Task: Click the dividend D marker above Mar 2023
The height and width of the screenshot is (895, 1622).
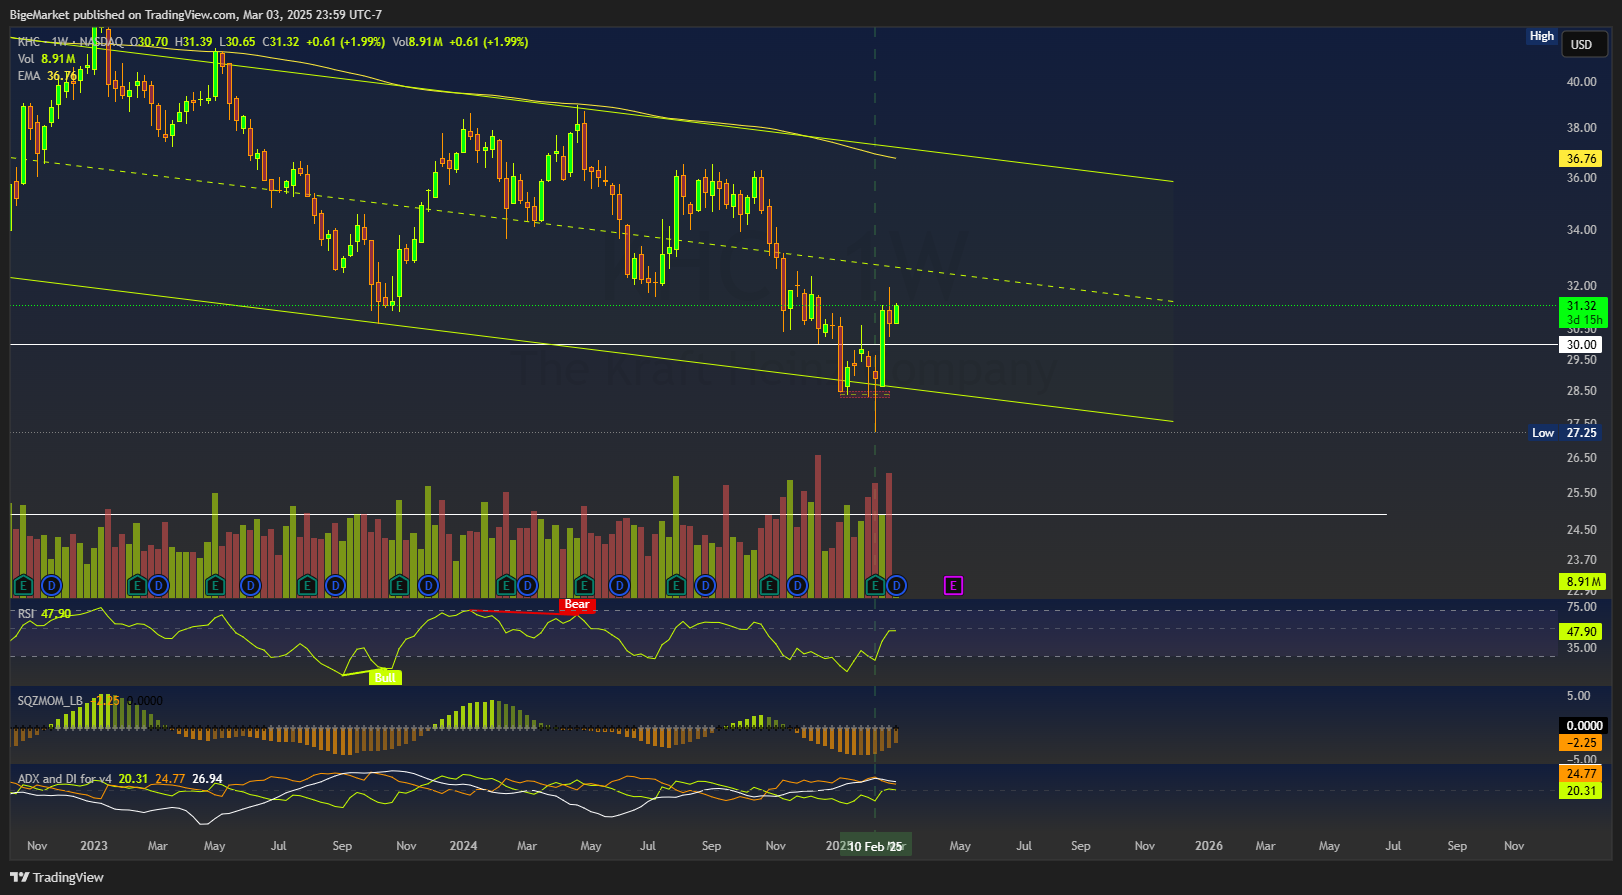Action: 159,586
